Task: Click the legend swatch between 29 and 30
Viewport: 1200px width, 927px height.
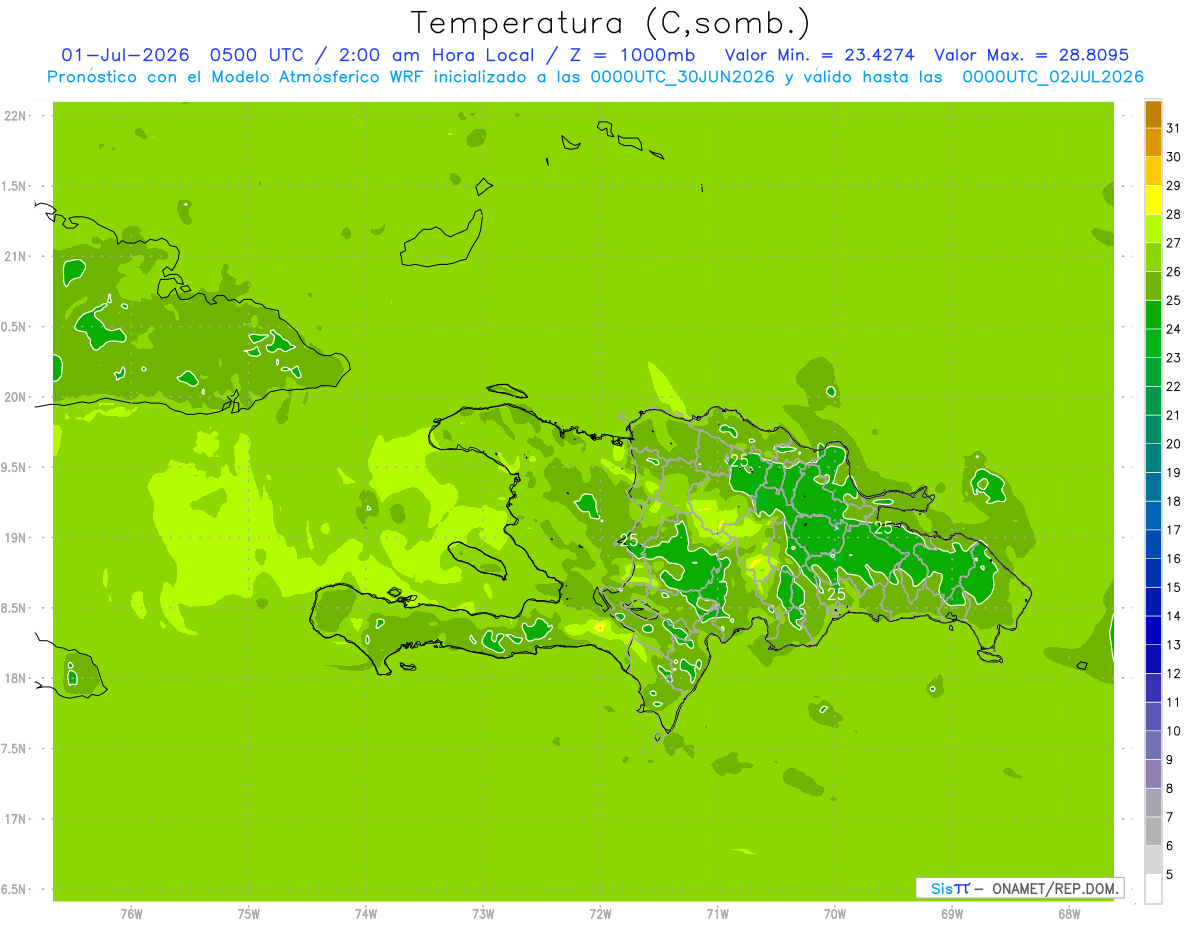Action: 1153,171
